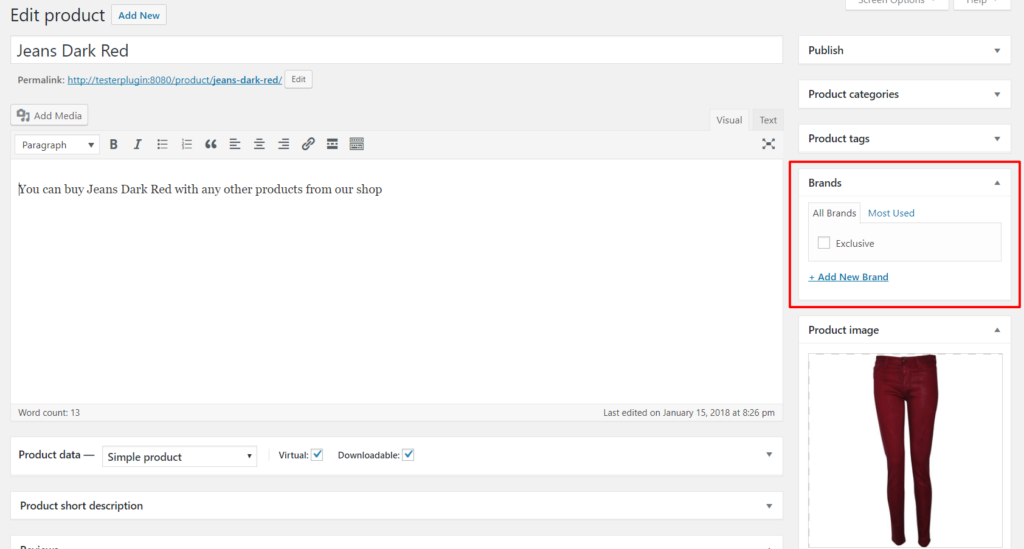Switch to the Visual editor tab
Viewport: 1024px width, 549px height.
[x=729, y=120]
